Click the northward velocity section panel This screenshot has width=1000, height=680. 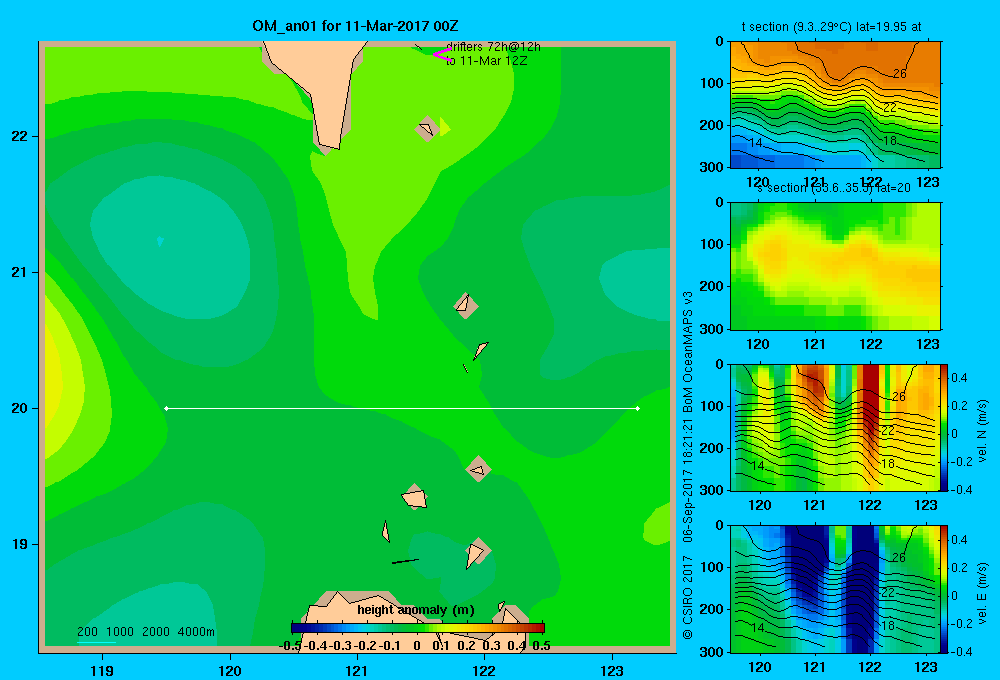coord(835,427)
